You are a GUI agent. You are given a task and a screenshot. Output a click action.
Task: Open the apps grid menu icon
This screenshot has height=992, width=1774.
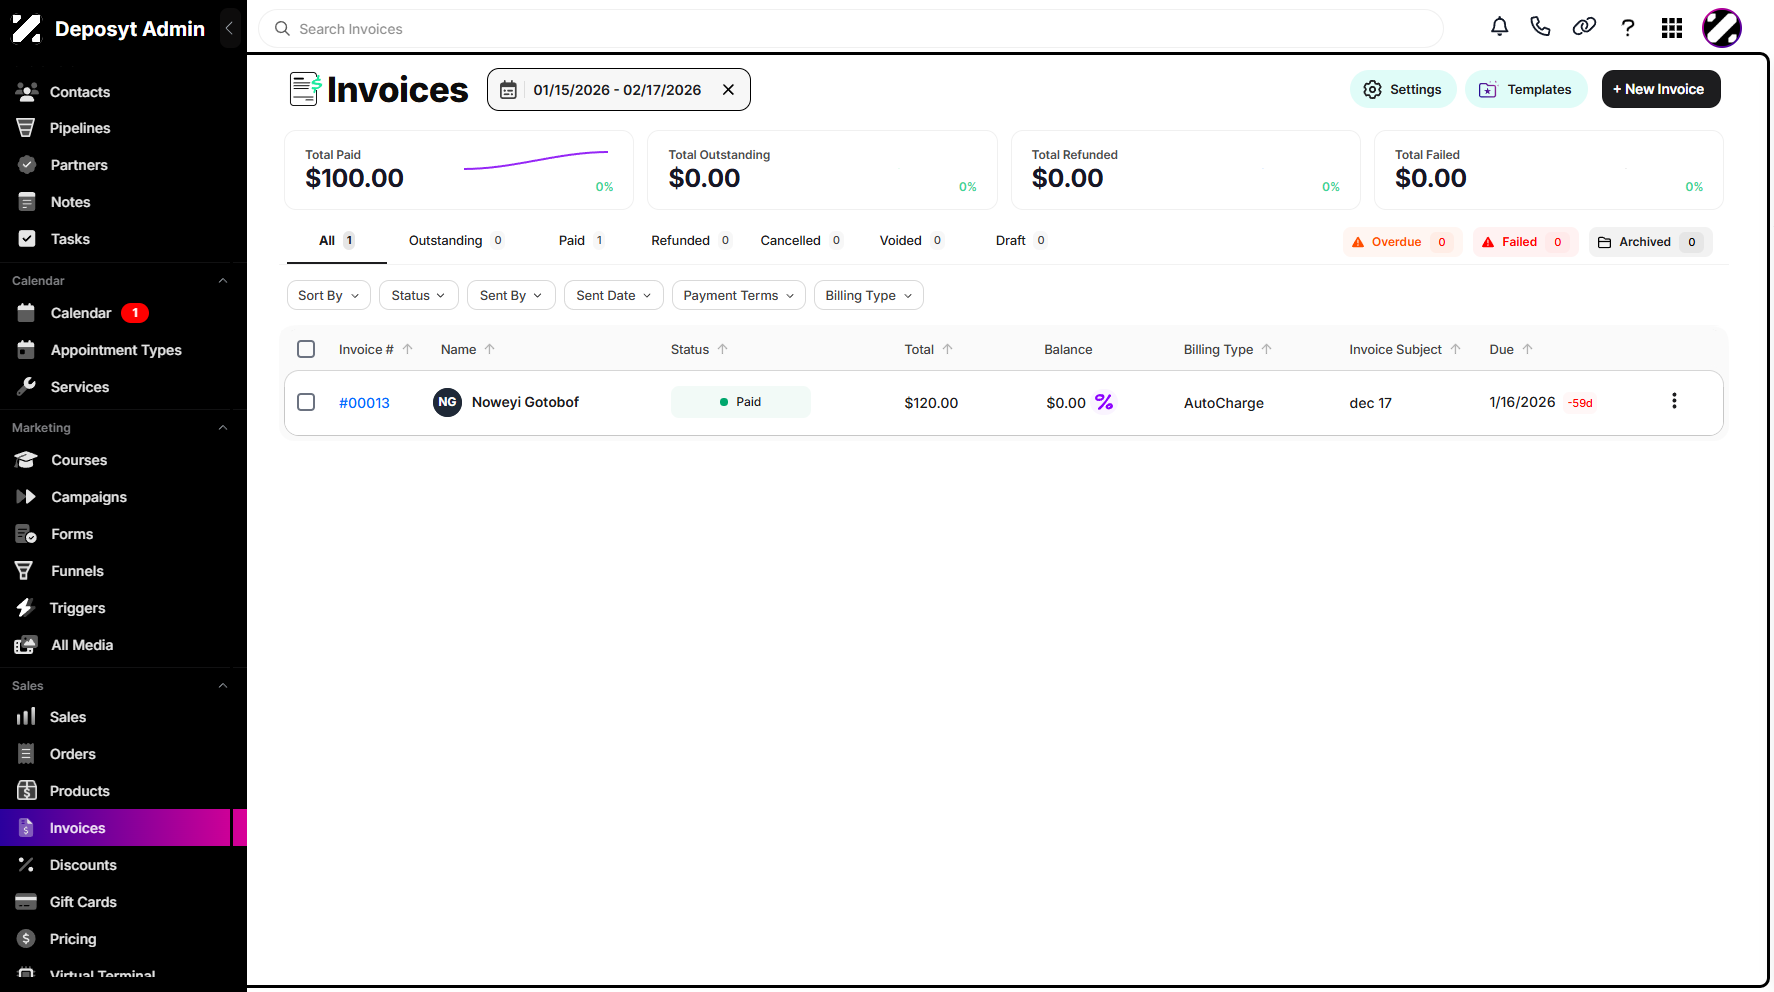pyautogui.click(x=1672, y=28)
